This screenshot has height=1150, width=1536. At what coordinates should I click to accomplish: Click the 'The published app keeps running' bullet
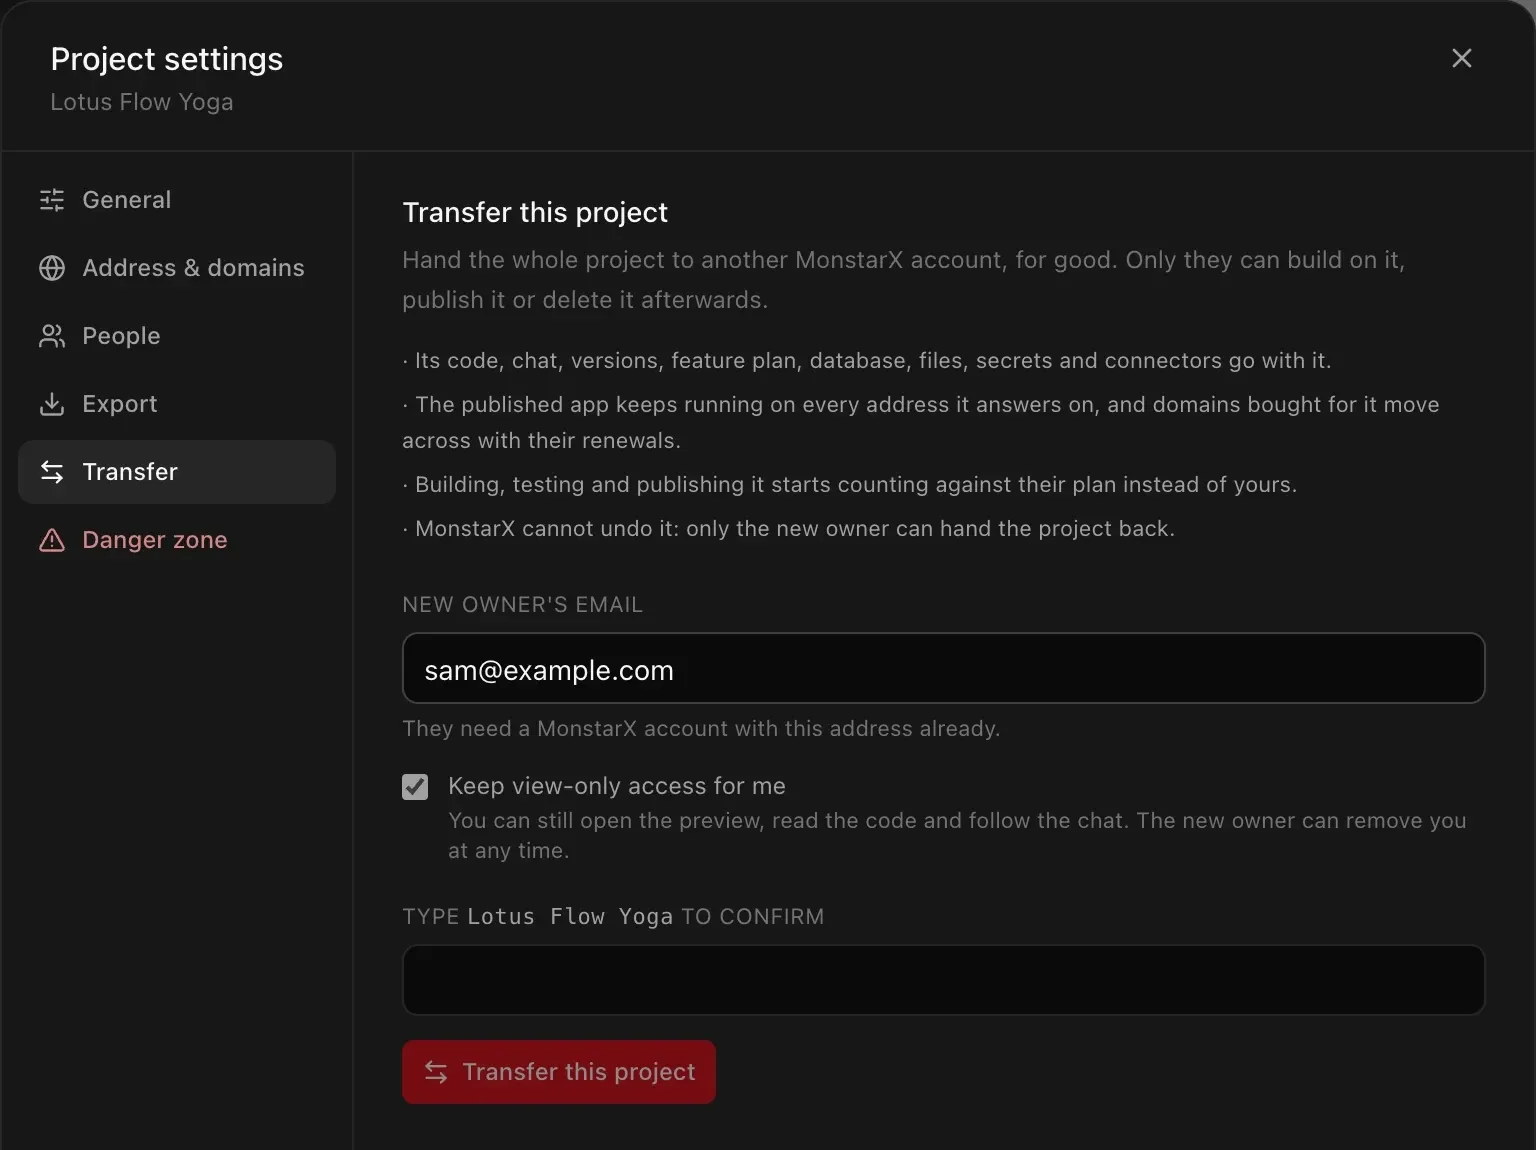(x=921, y=423)
